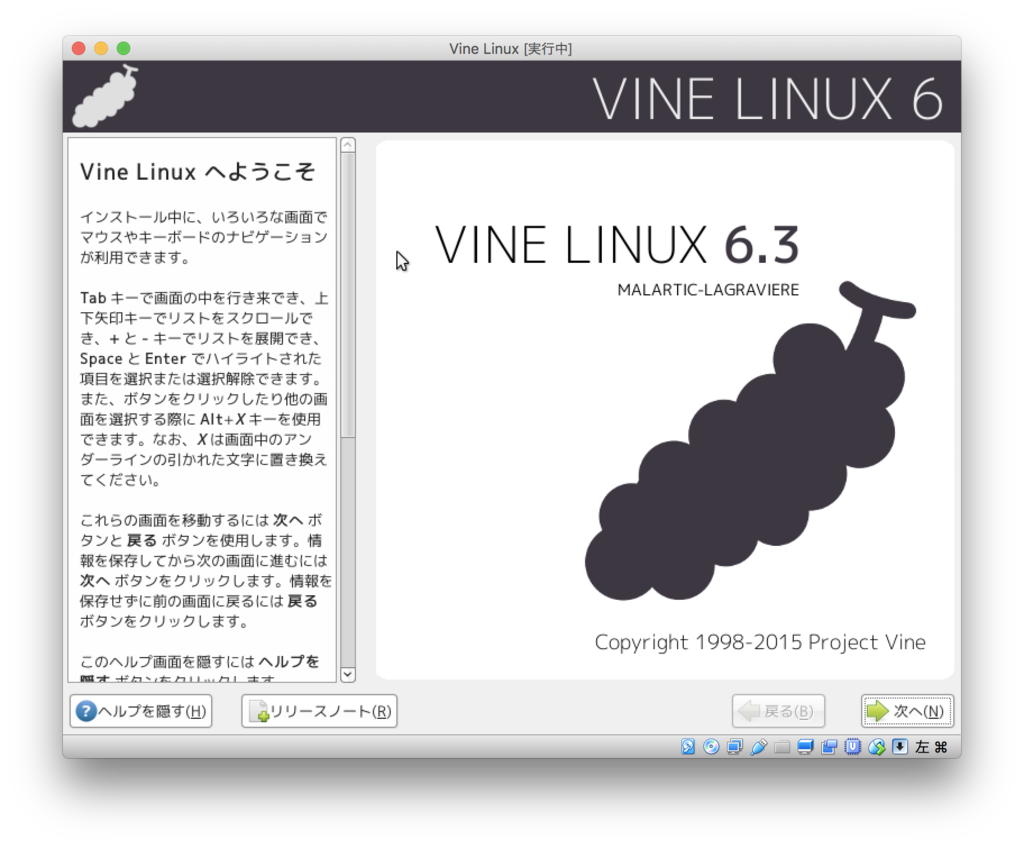Click the MALARTIC-LAGRAVIERE codename text

708,290
